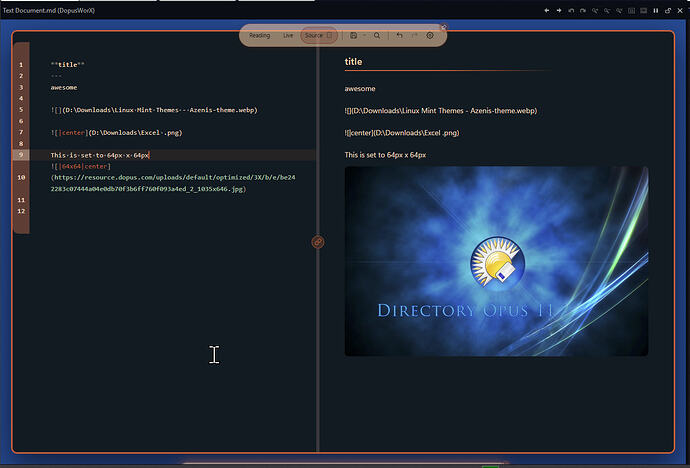
Task: Go to next file with right arrow
Action: [559, 10]
